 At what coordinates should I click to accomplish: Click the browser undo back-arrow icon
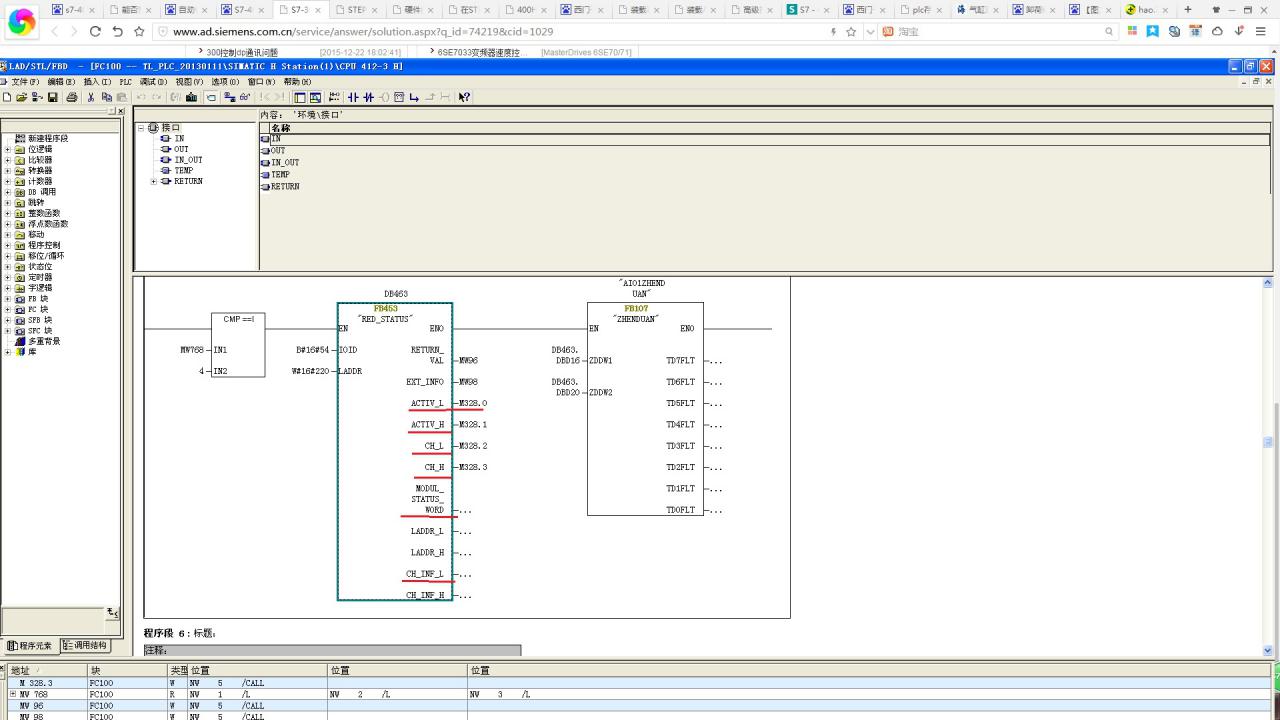click(117, 31)
